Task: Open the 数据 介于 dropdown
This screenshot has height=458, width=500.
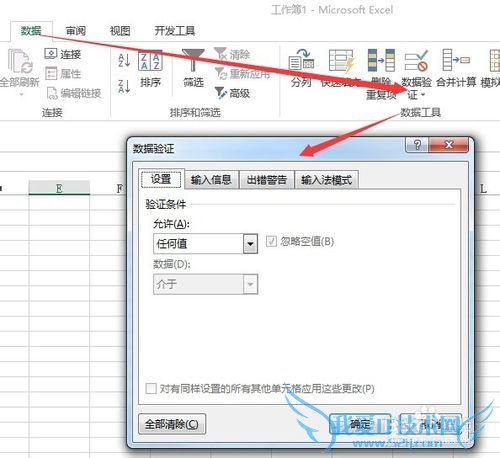Action: pyautogui.click(x=250, y=284)
